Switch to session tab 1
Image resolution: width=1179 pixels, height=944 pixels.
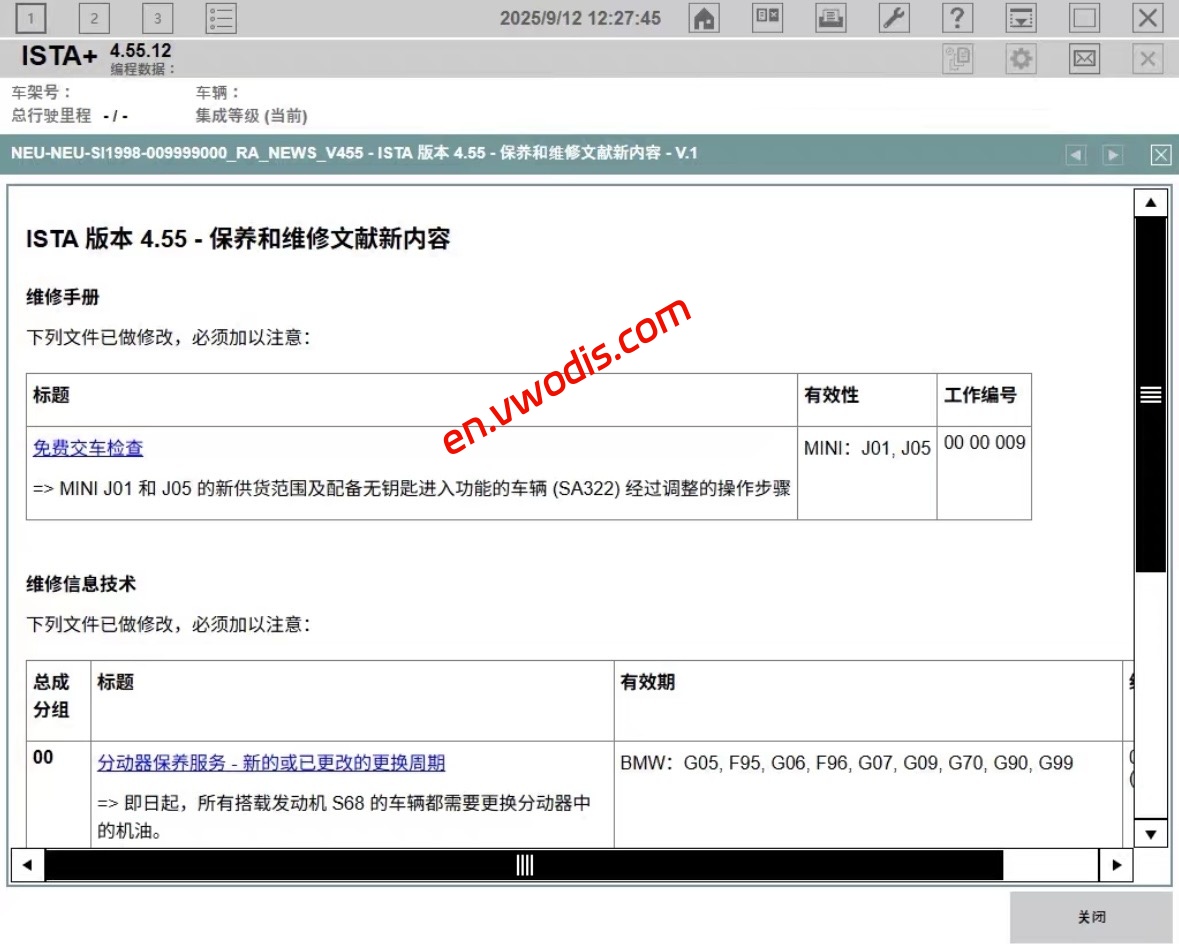(x=31, y=18)
